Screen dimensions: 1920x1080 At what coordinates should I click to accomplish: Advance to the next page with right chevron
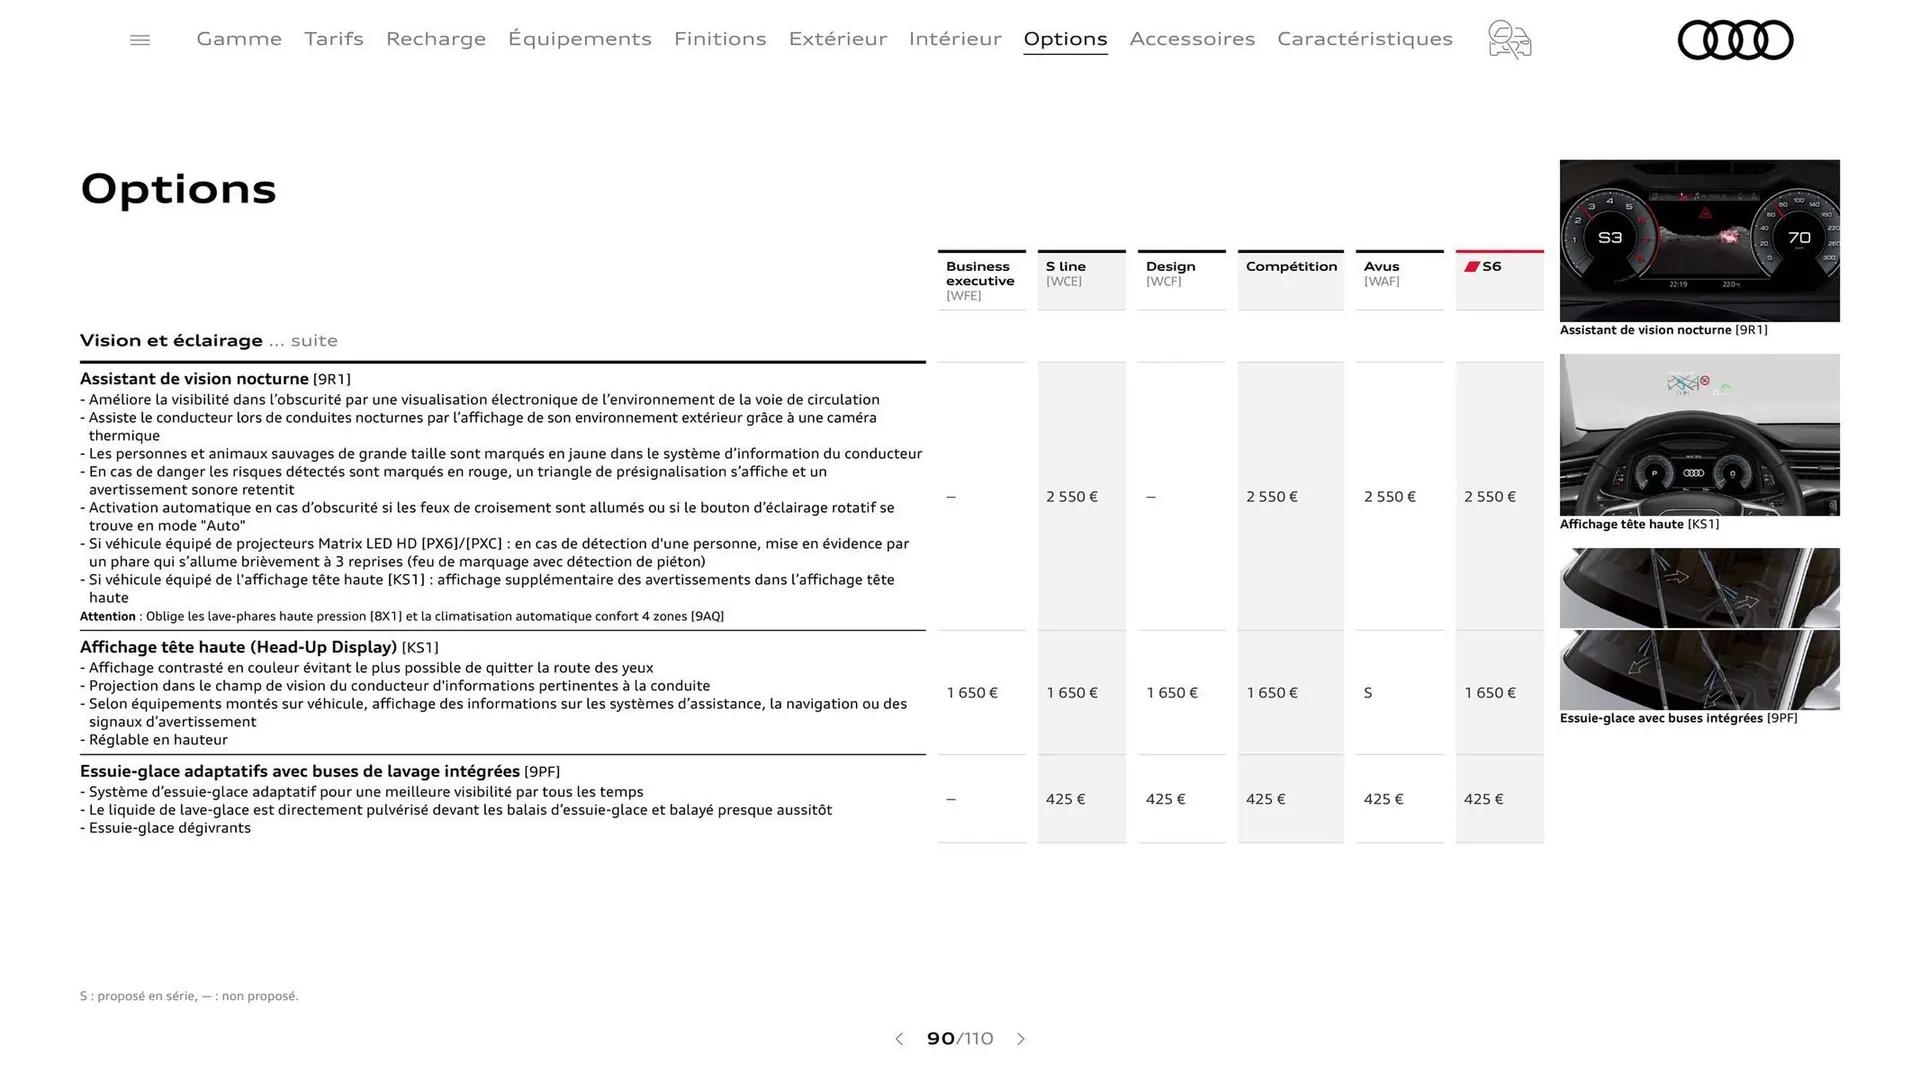pos(1021,1039)
